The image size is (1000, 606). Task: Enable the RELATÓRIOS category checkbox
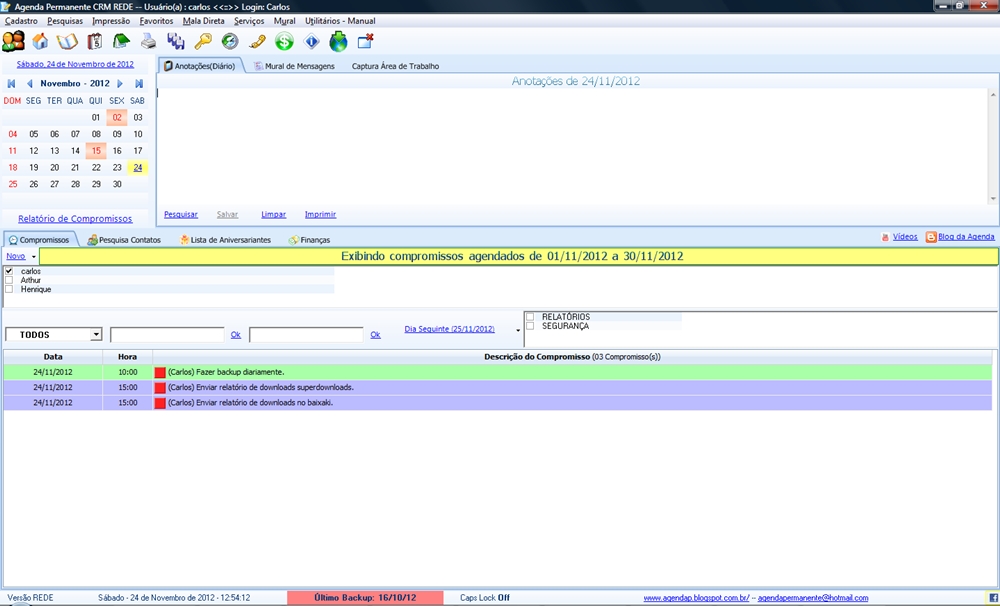click(x=530, y=317)
